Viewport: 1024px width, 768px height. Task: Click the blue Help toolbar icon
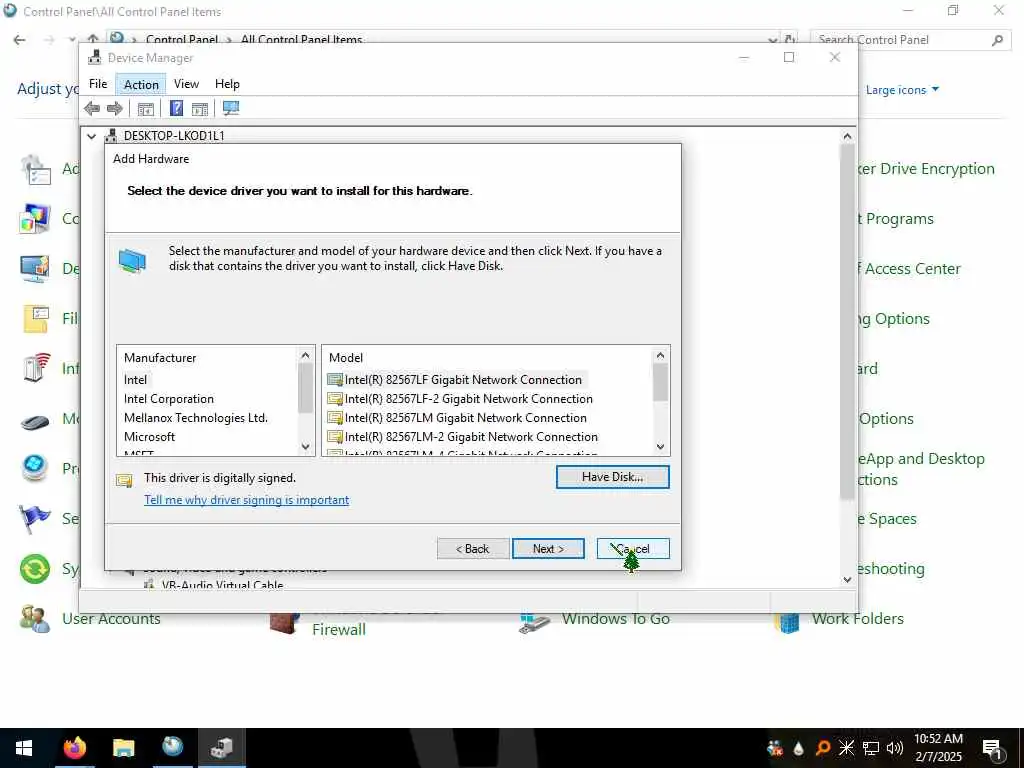click(176, 108)
